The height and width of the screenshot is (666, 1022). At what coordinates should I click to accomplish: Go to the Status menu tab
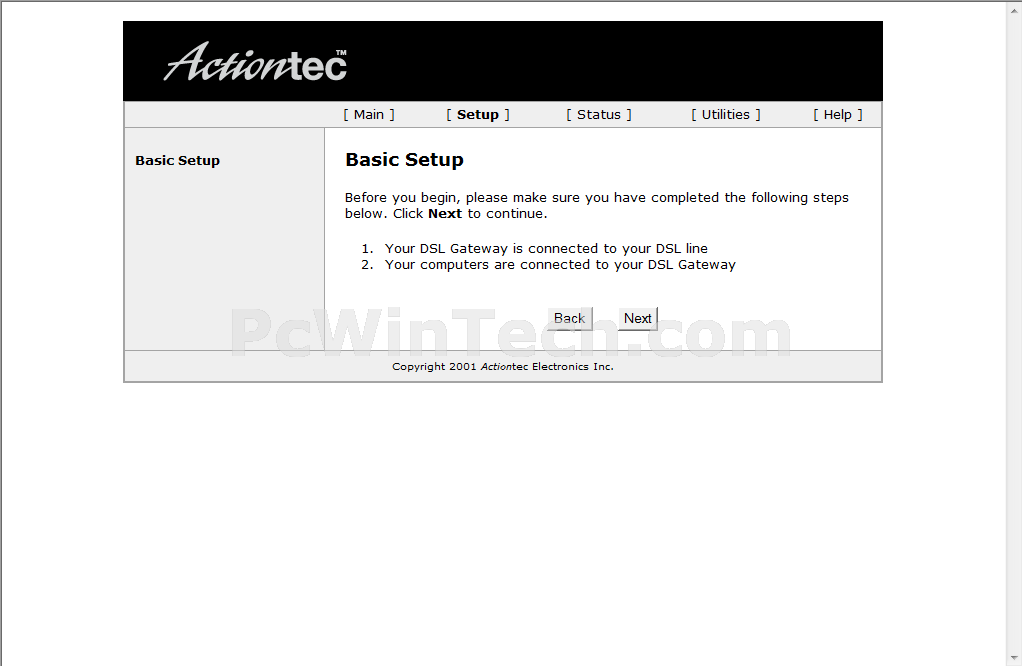pyautogui.click(x=598, y=115)
